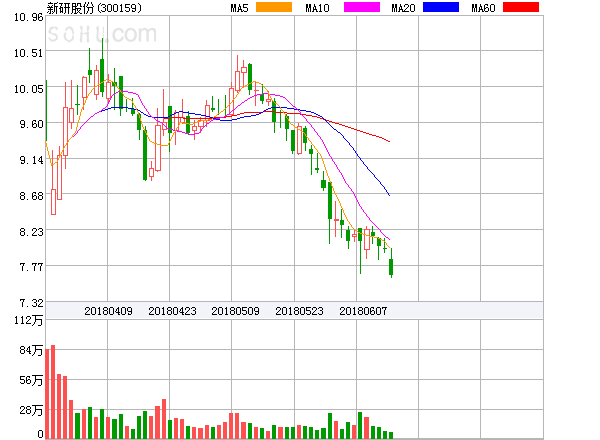Click the 8.68 price axis label

tap(31, 196)
